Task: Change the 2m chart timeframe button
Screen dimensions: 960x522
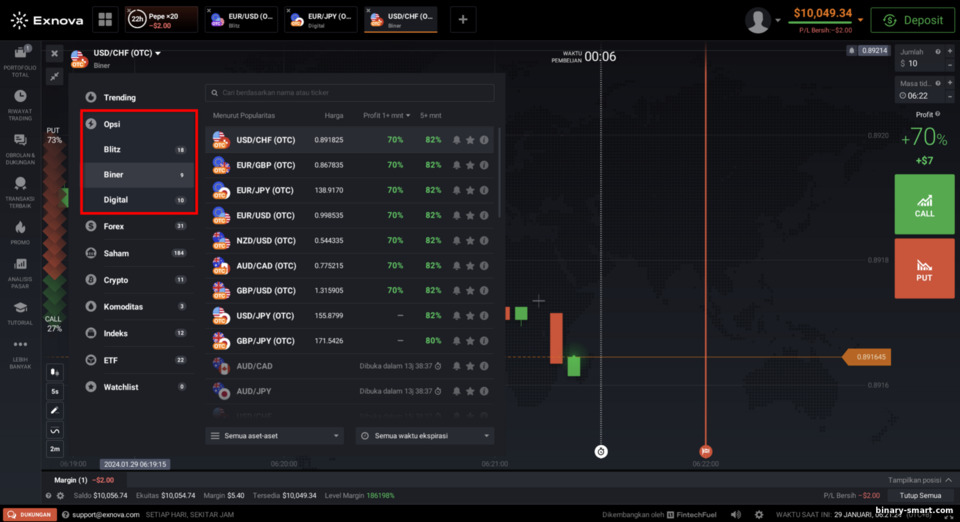Action: click(x=54, y=449)
